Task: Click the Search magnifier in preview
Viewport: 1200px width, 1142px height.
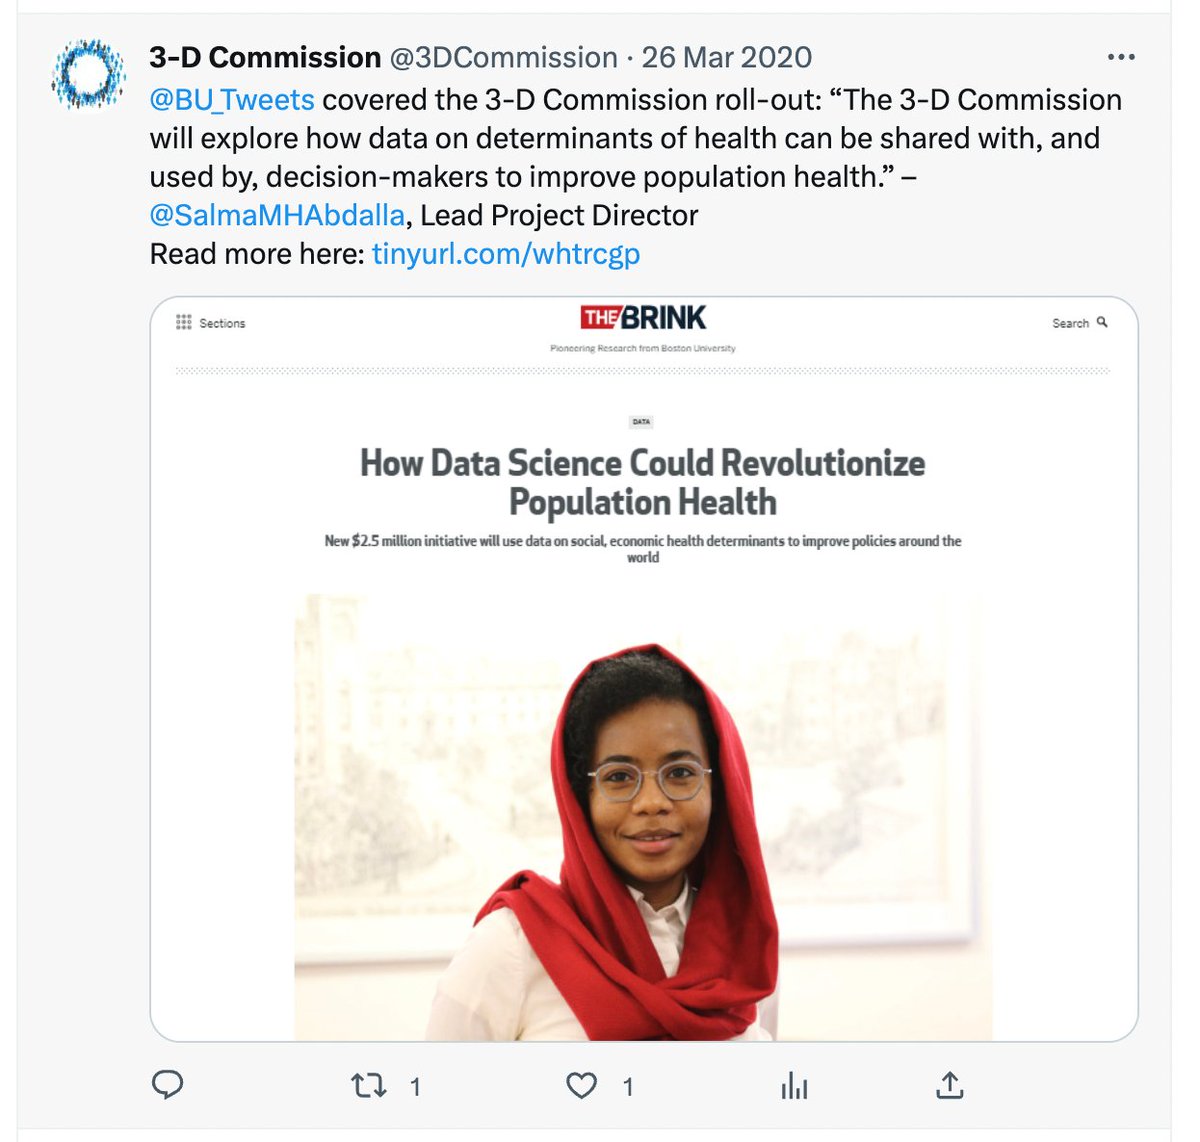Action: [x=1102, y=322]
